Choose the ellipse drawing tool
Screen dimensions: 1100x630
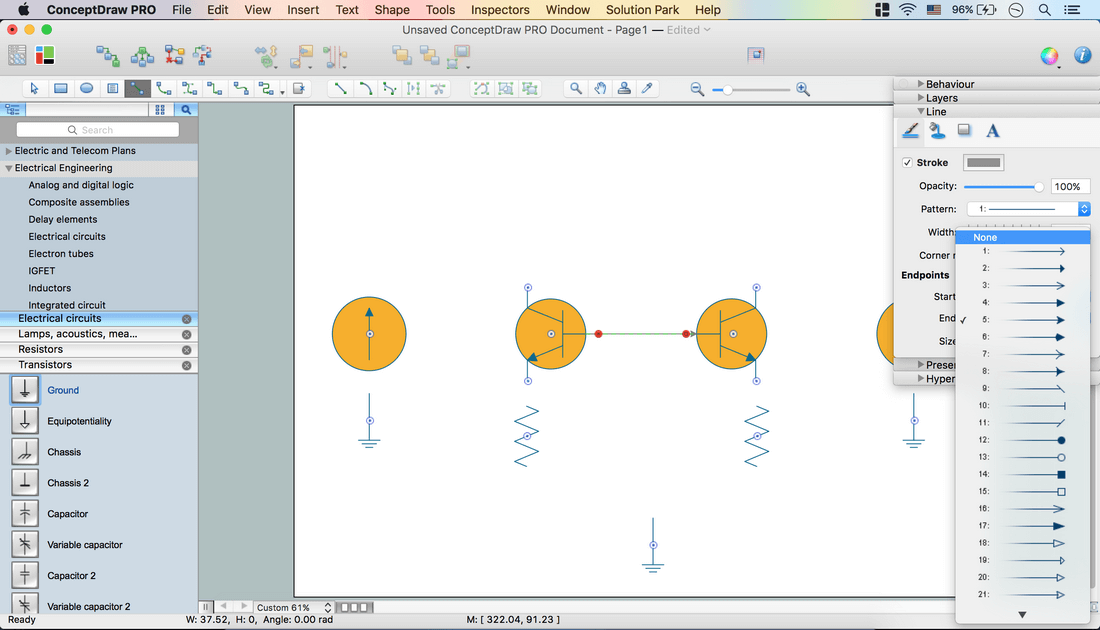click(87, 89)
